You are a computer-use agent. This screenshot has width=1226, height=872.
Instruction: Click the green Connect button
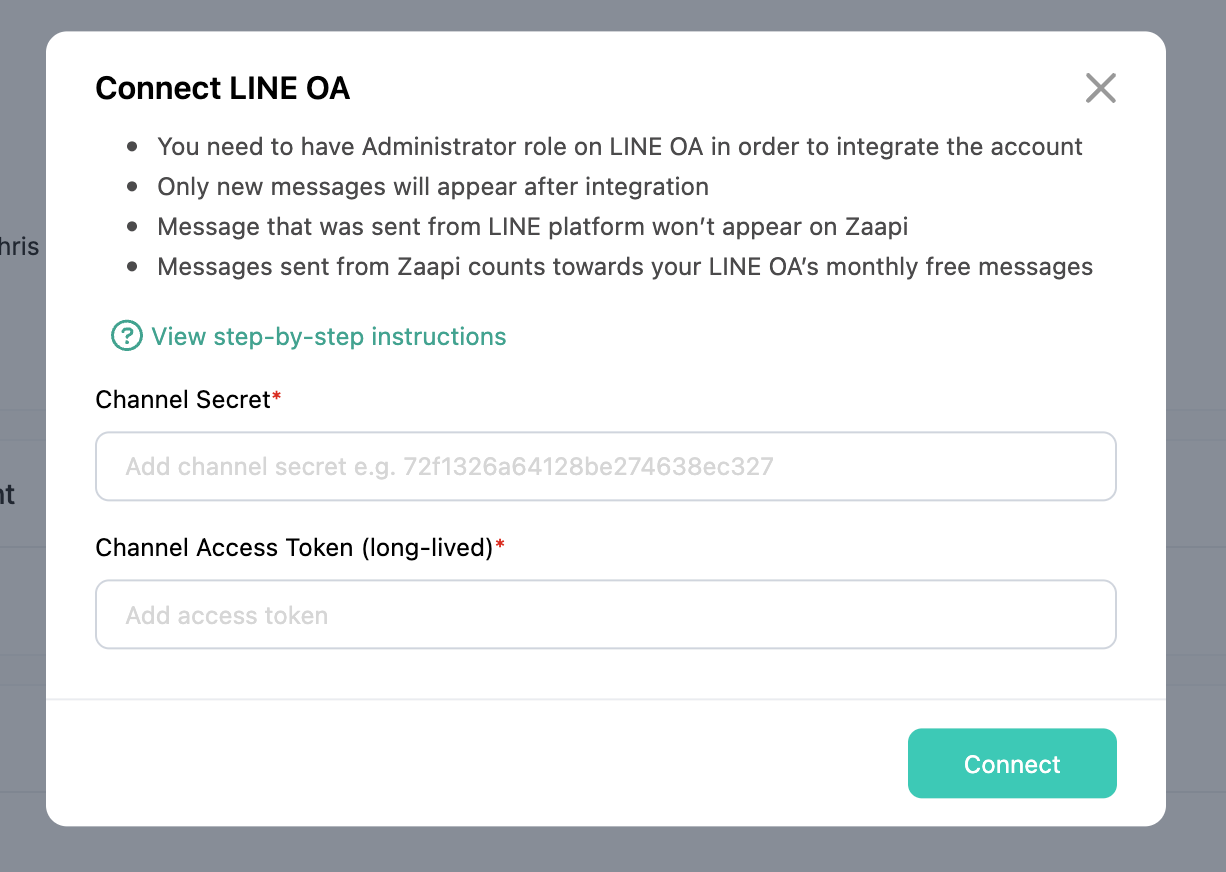click(x=1012, y=763)
